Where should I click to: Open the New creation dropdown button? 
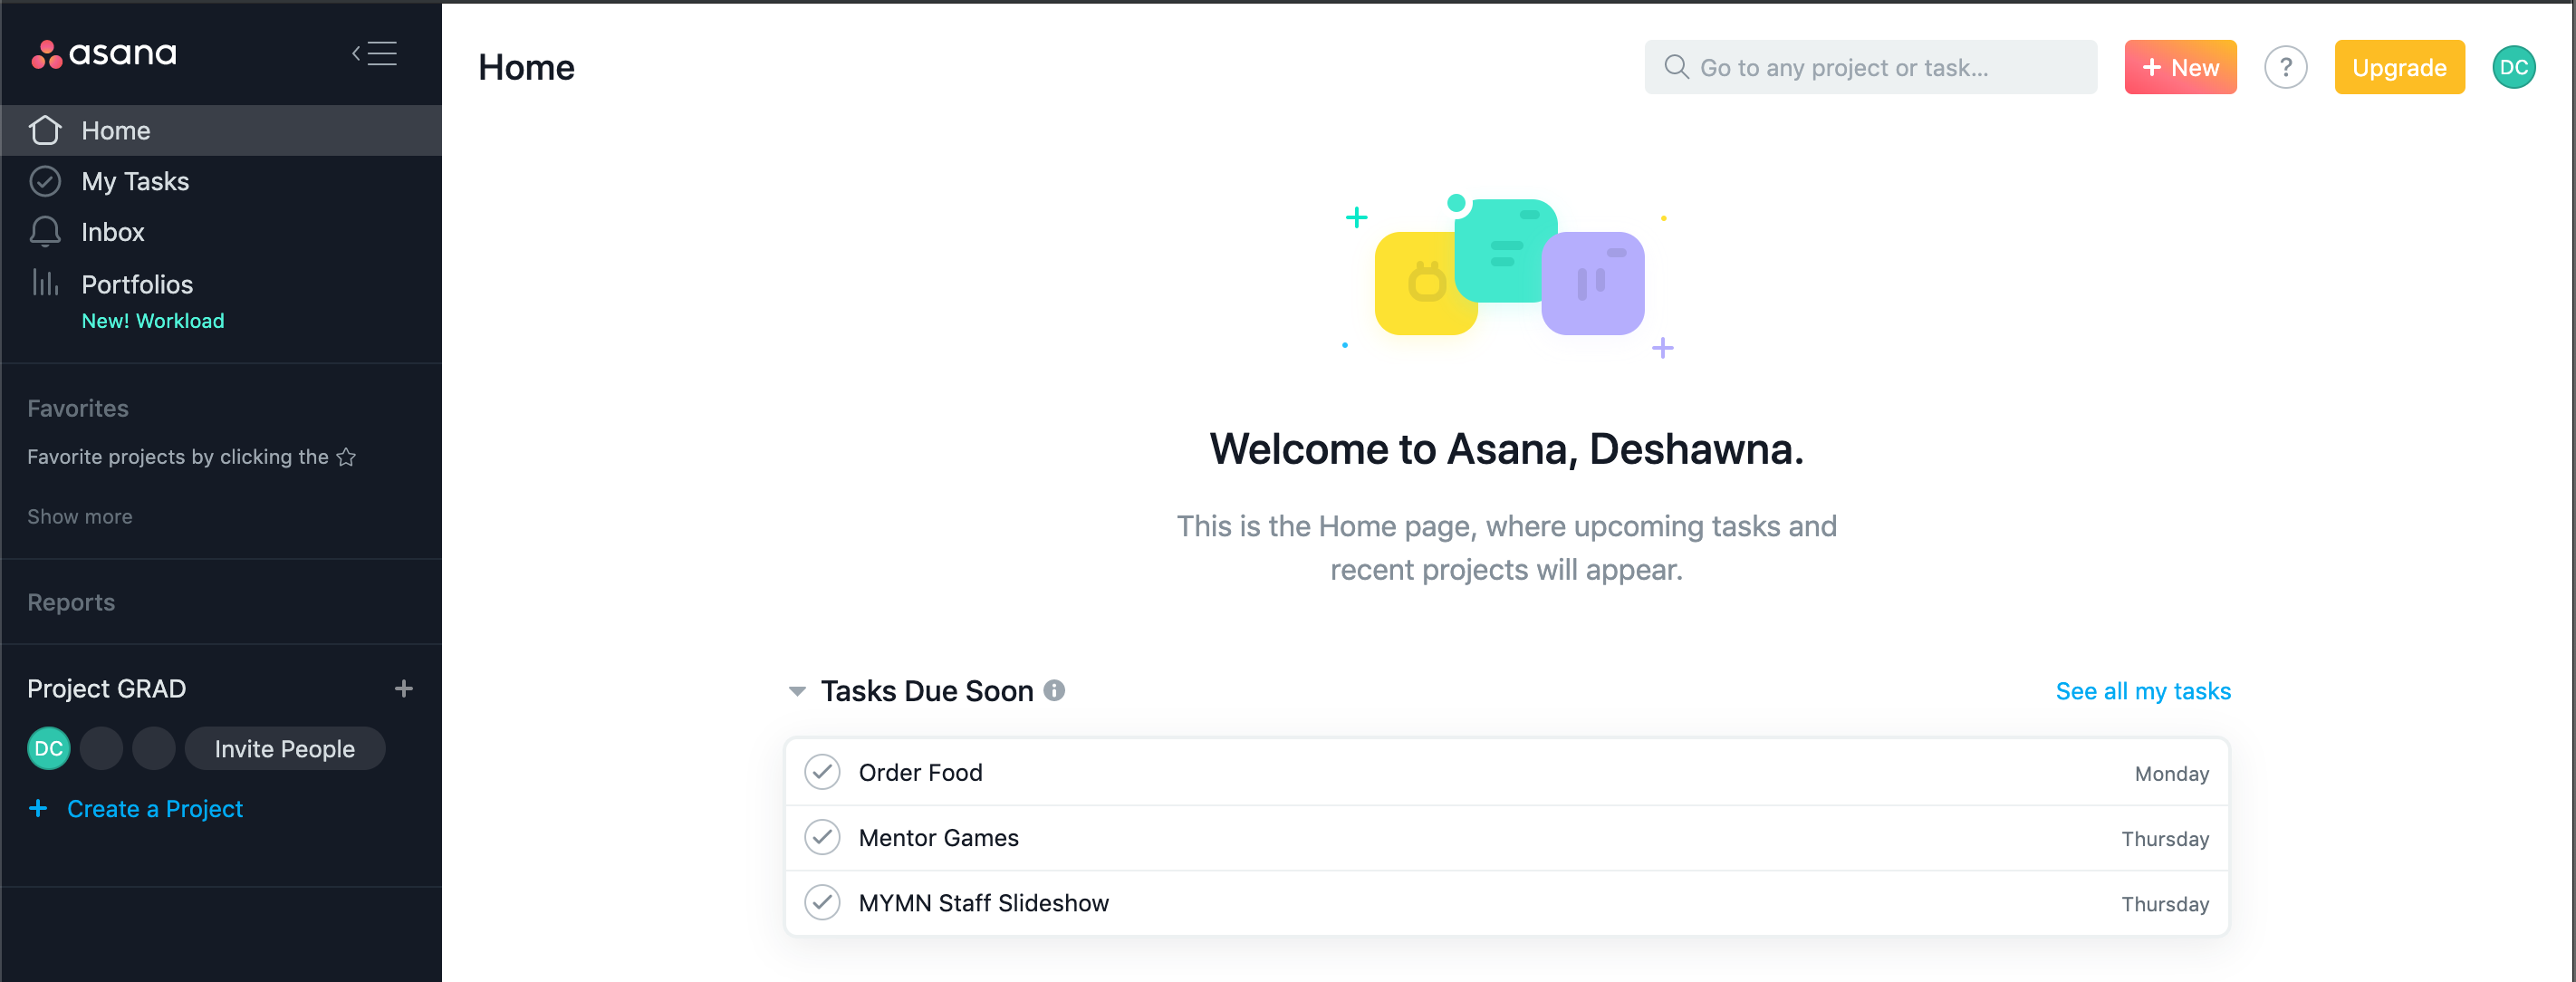(x=2180, y=68)
